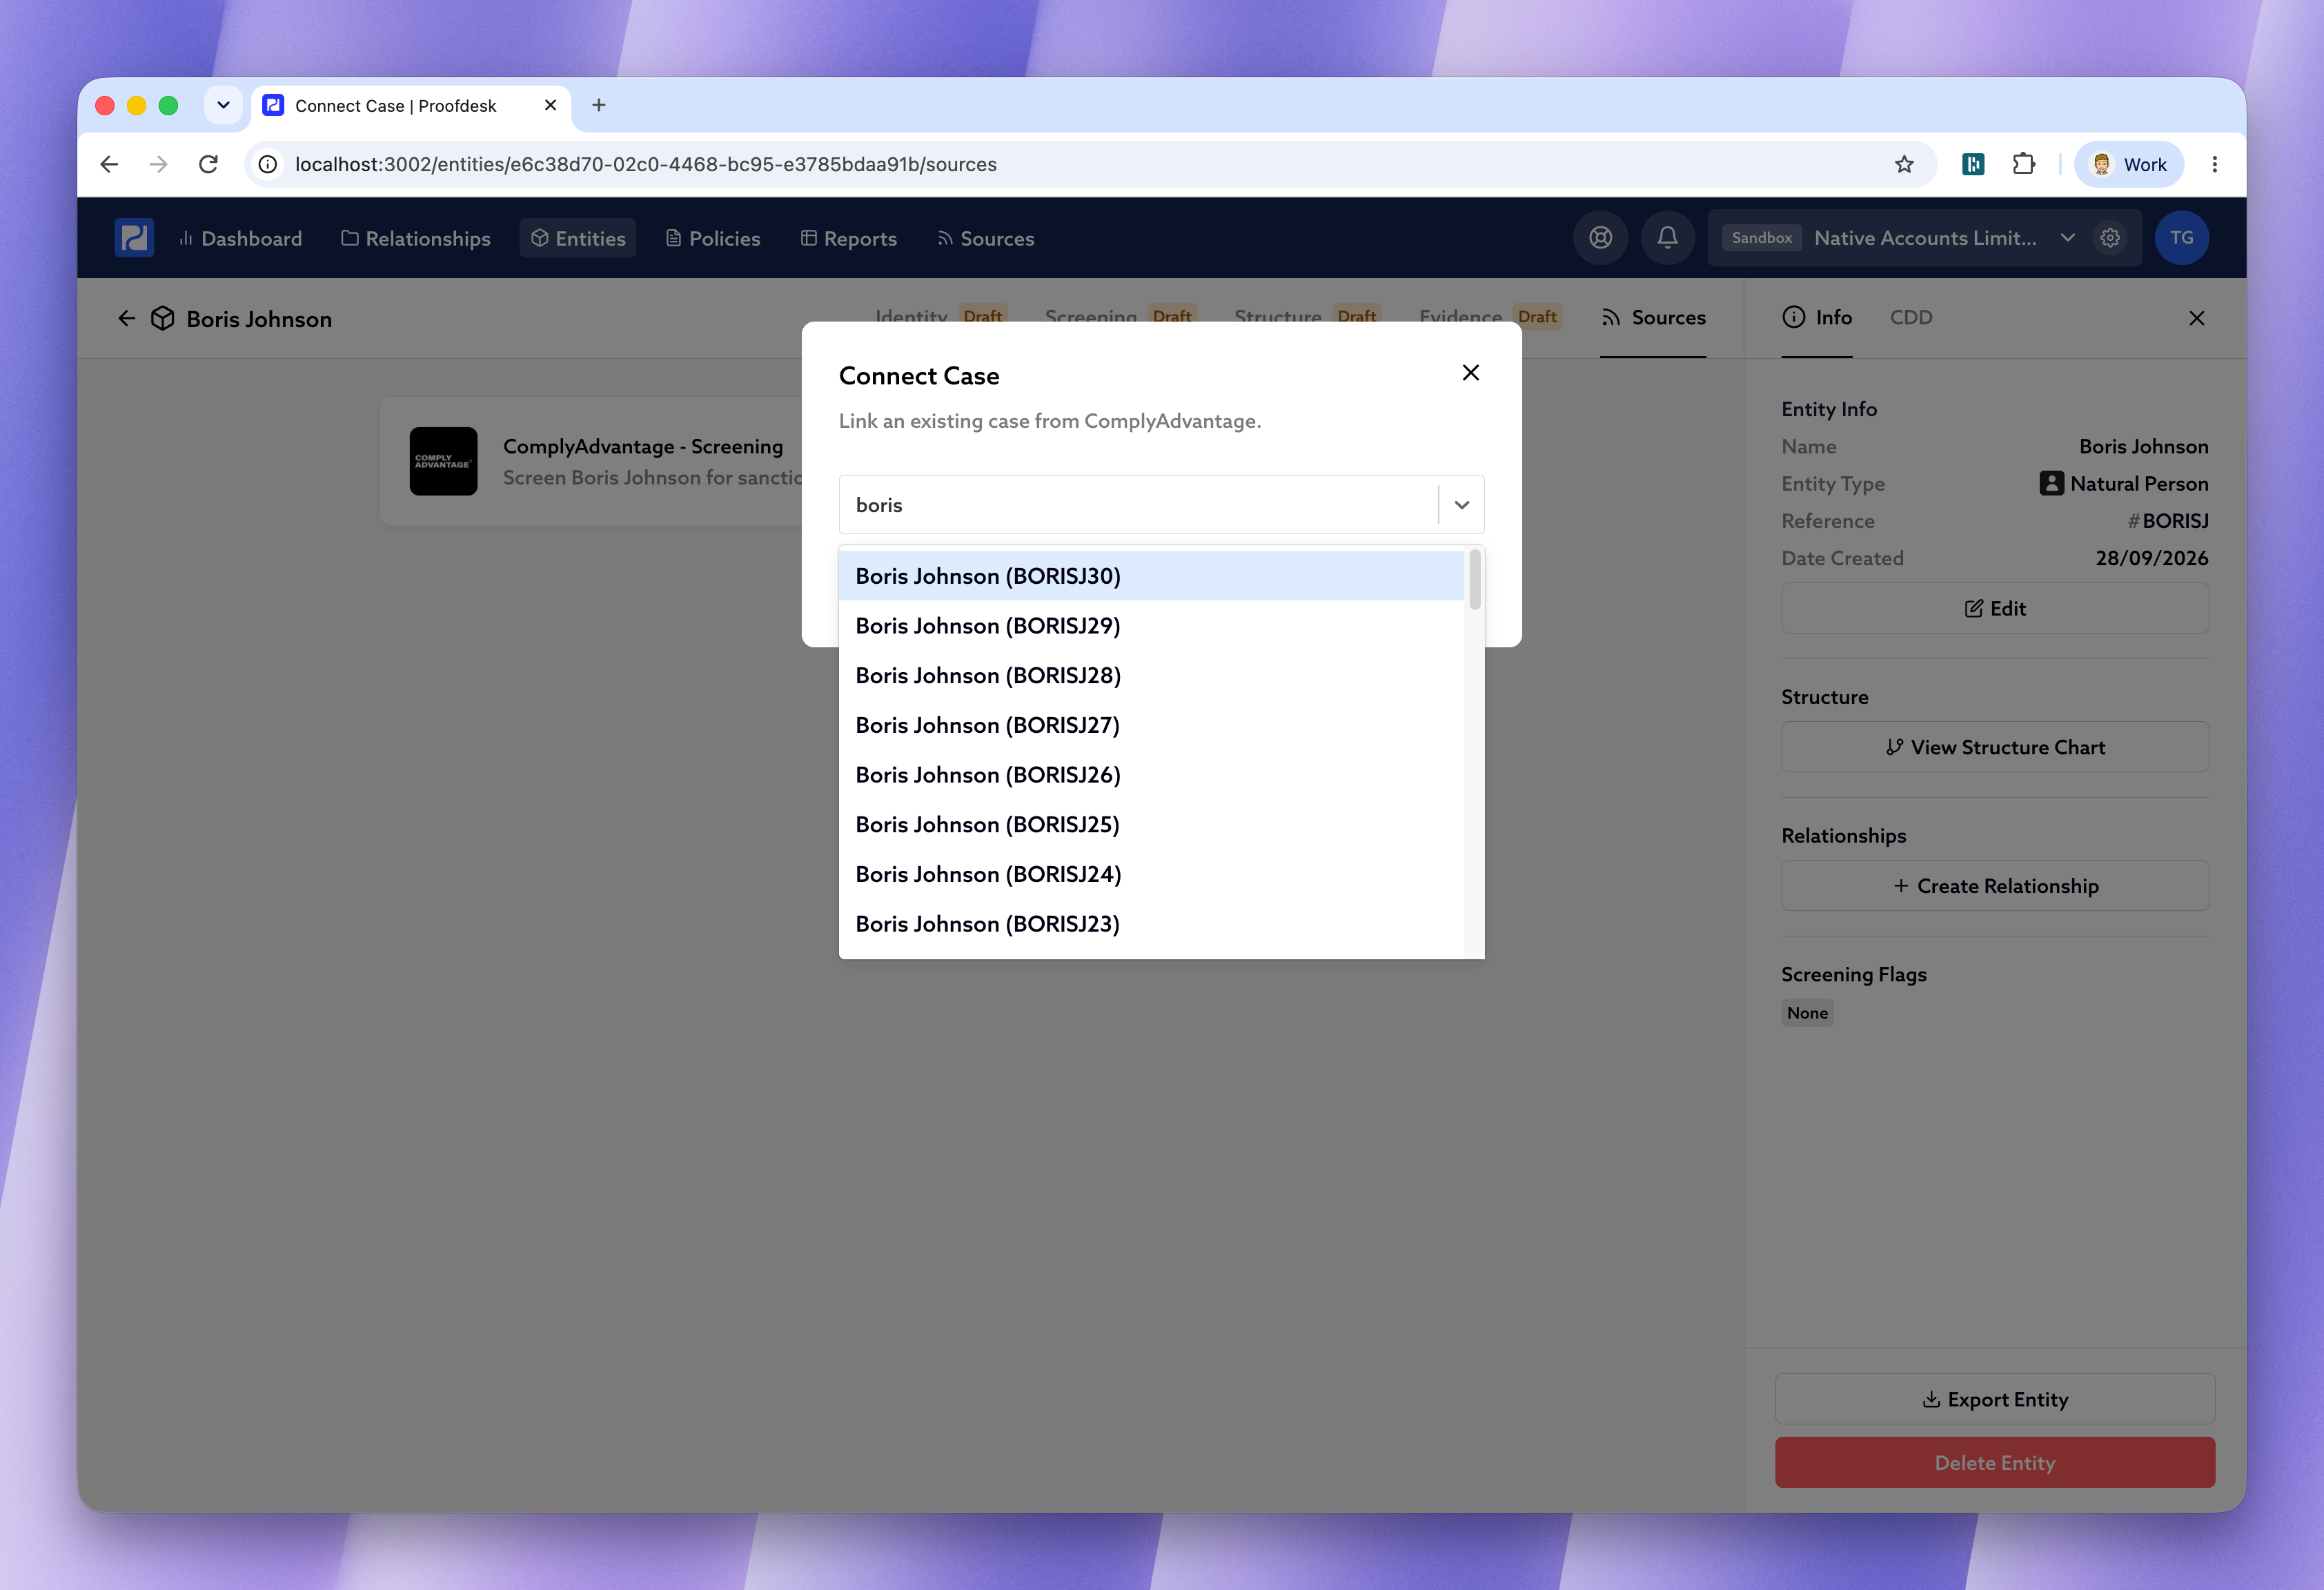2324x1590 pixels.
Task: Navigate forward in browser history
Action: click(158, 164)
